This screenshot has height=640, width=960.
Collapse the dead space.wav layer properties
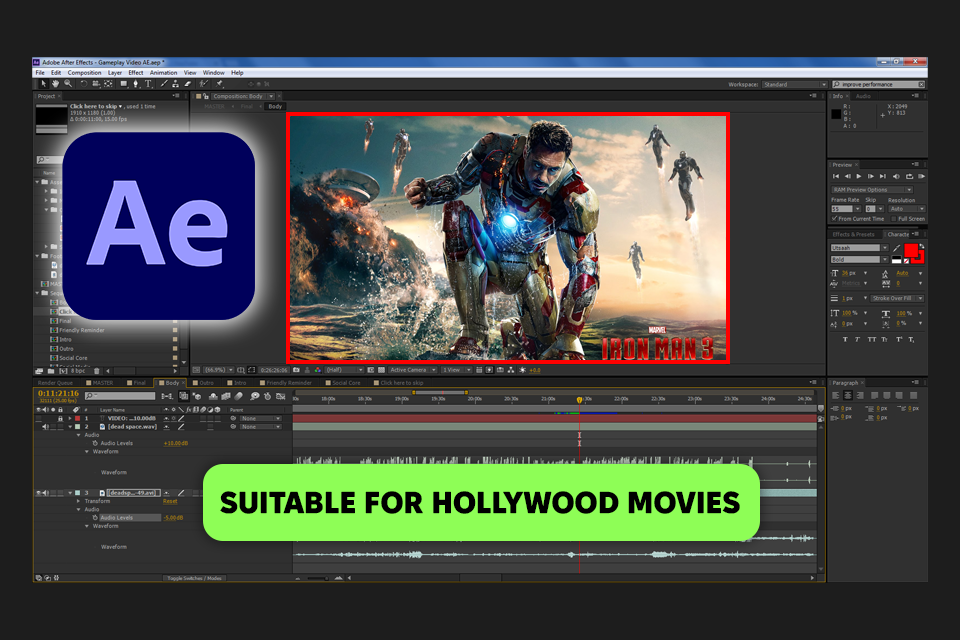(70, 427)
